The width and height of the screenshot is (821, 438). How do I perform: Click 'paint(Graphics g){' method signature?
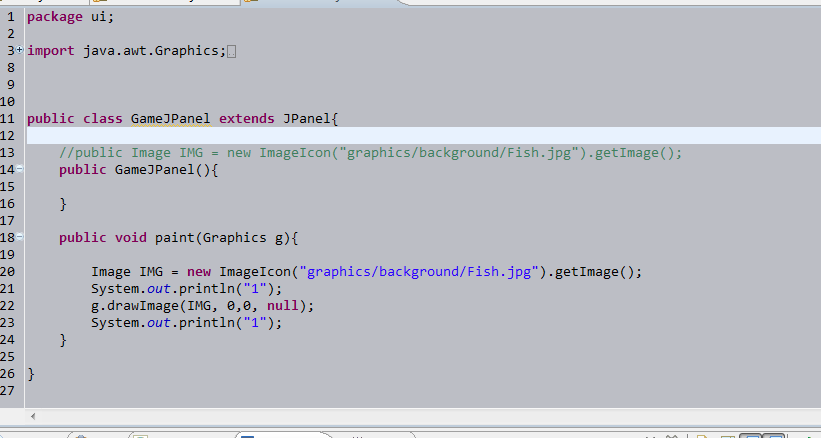[226, 238]
